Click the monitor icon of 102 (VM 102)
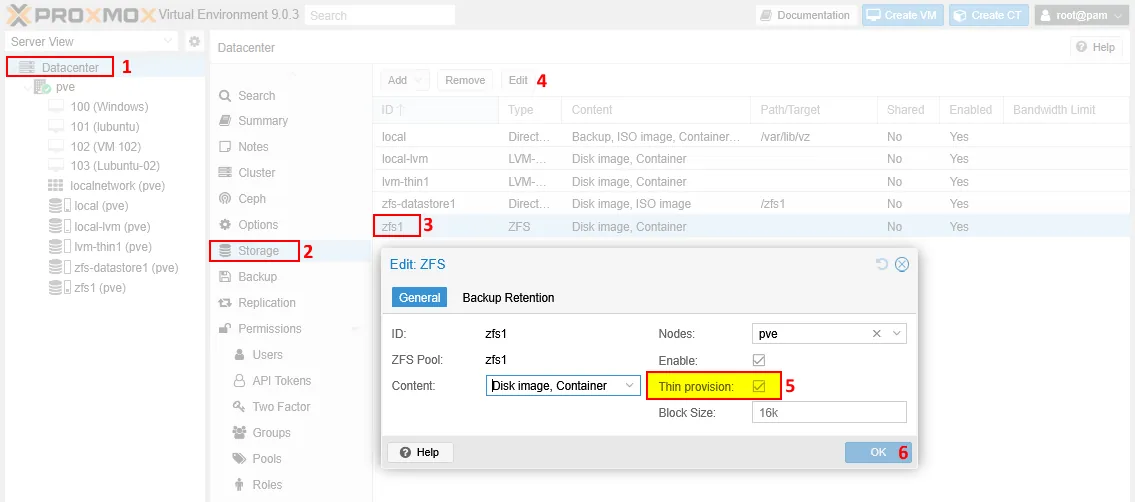Image resolution: width=1135 pixels, height=502 pixels. tap(56, 146)
